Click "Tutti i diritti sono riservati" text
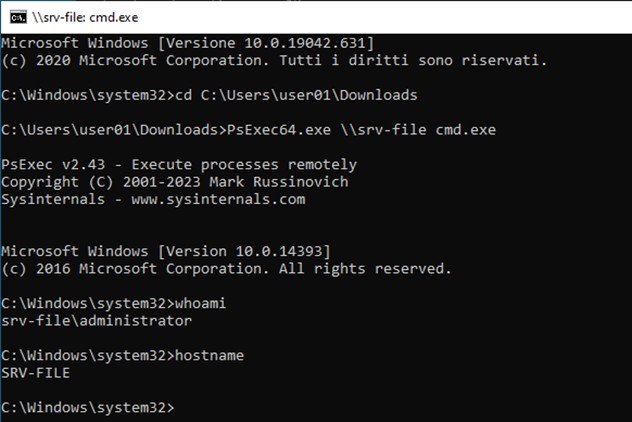Image resolution: width=632 pixels, height=422 pixels. (434, 61)
